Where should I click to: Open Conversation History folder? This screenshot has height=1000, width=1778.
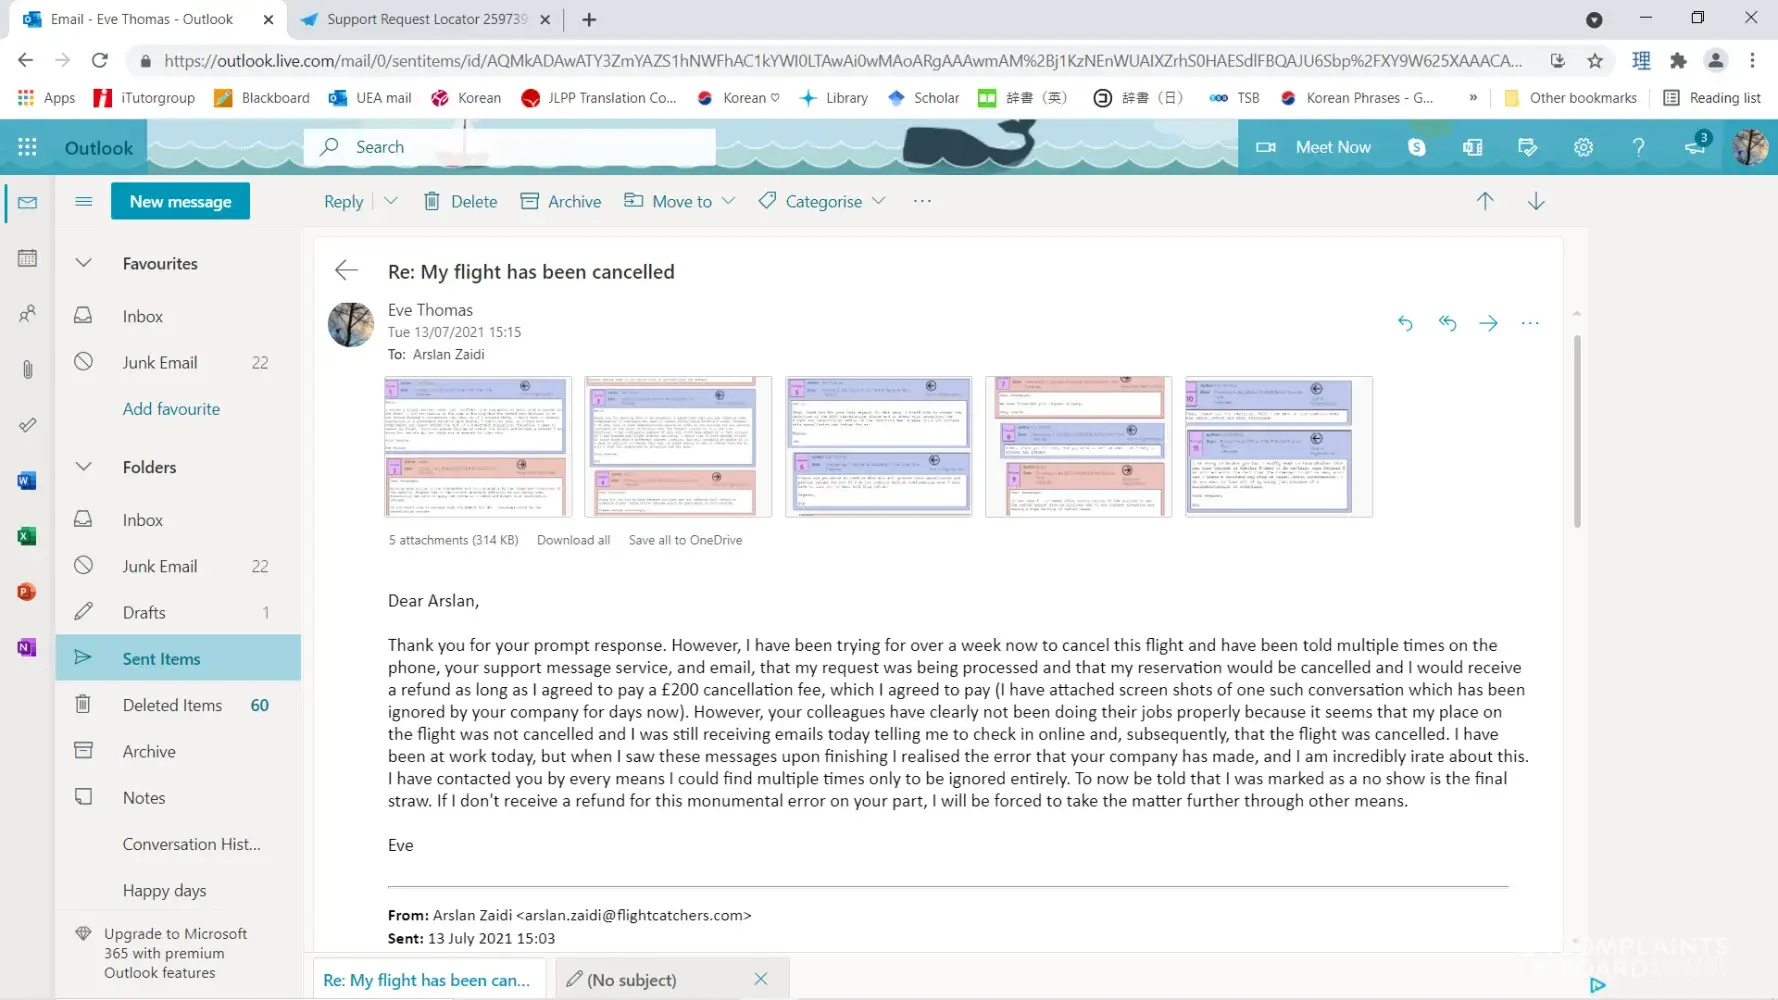[x=178, y=844]
